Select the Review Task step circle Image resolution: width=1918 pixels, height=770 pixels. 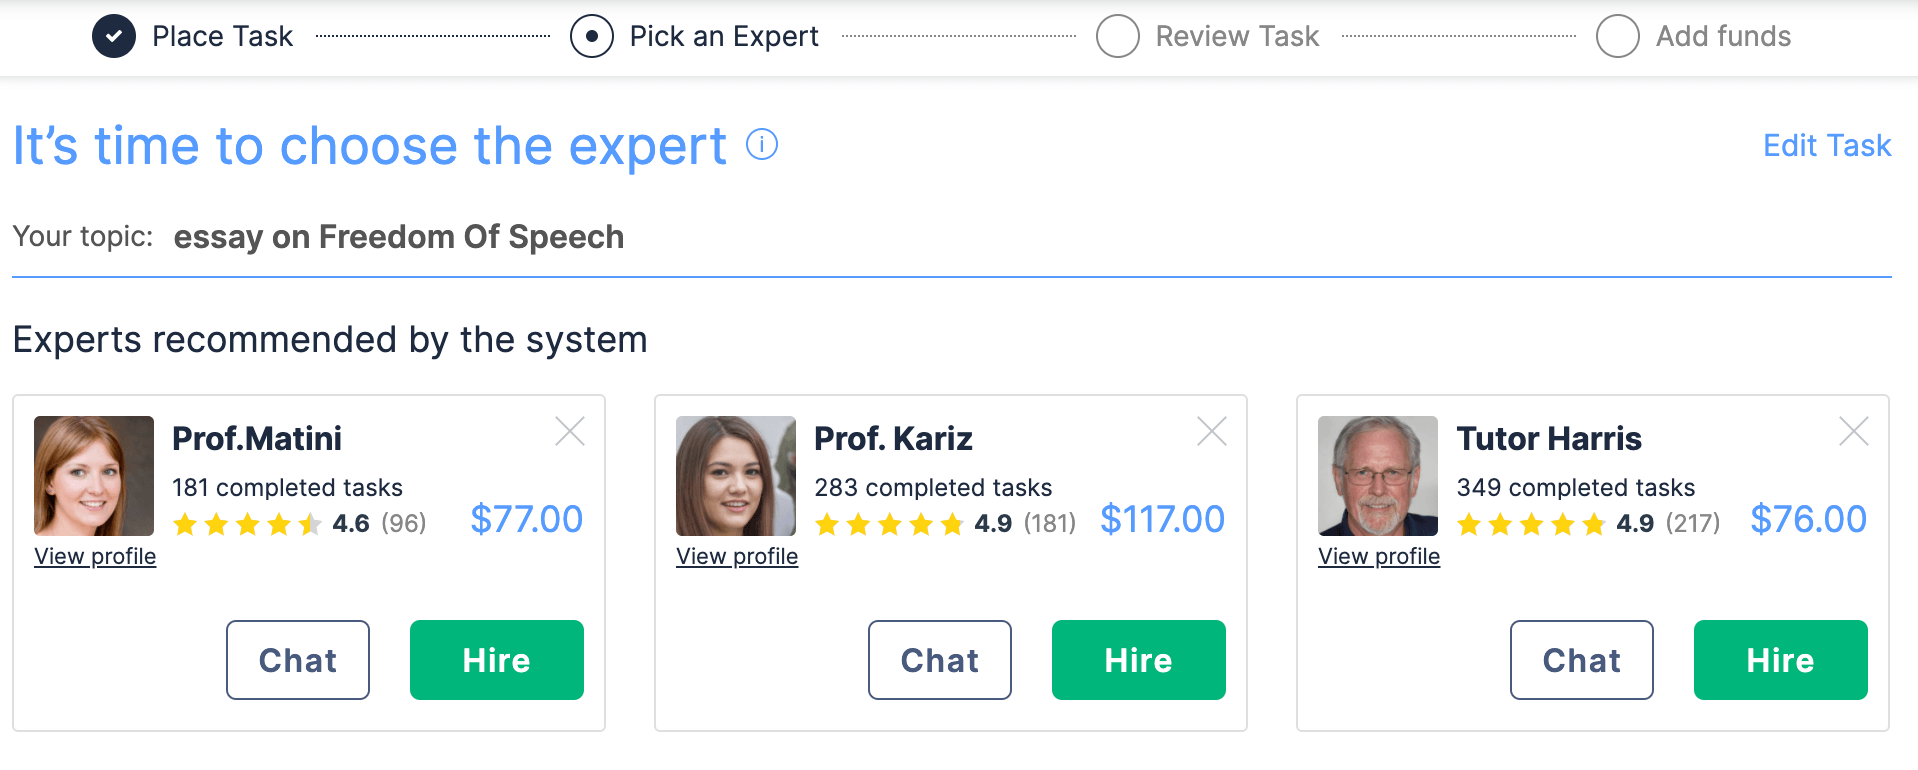(1118, 37)
